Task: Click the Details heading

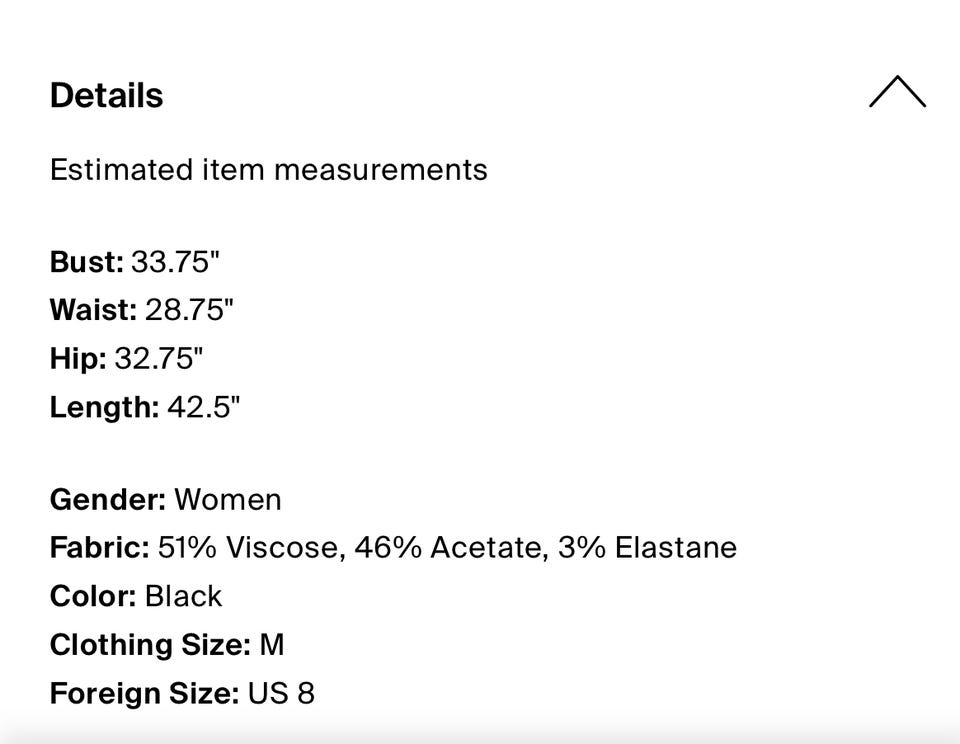Action: pyautogui.click(x=106, y=96)
